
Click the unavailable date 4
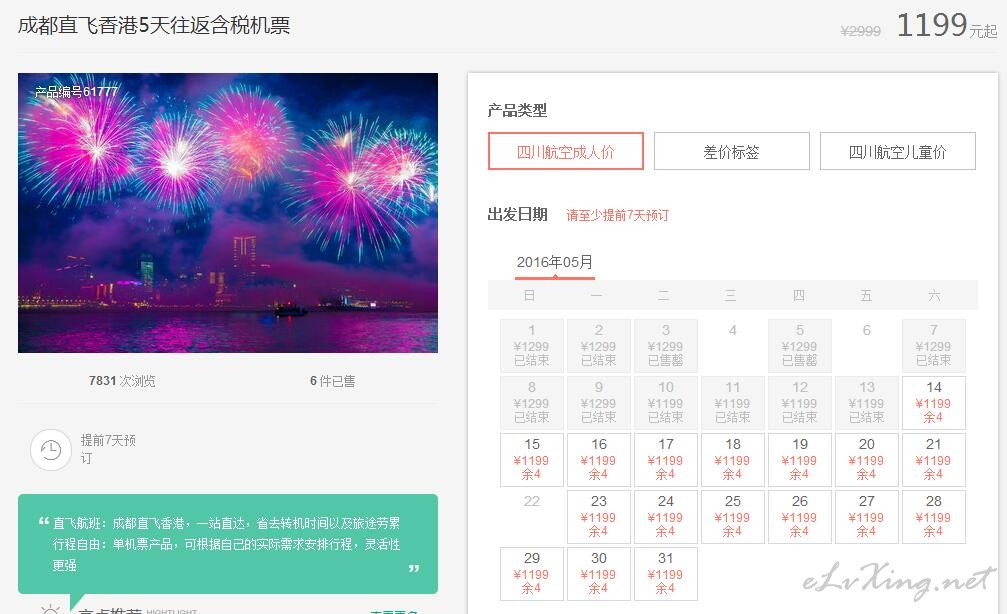(733, 330)
